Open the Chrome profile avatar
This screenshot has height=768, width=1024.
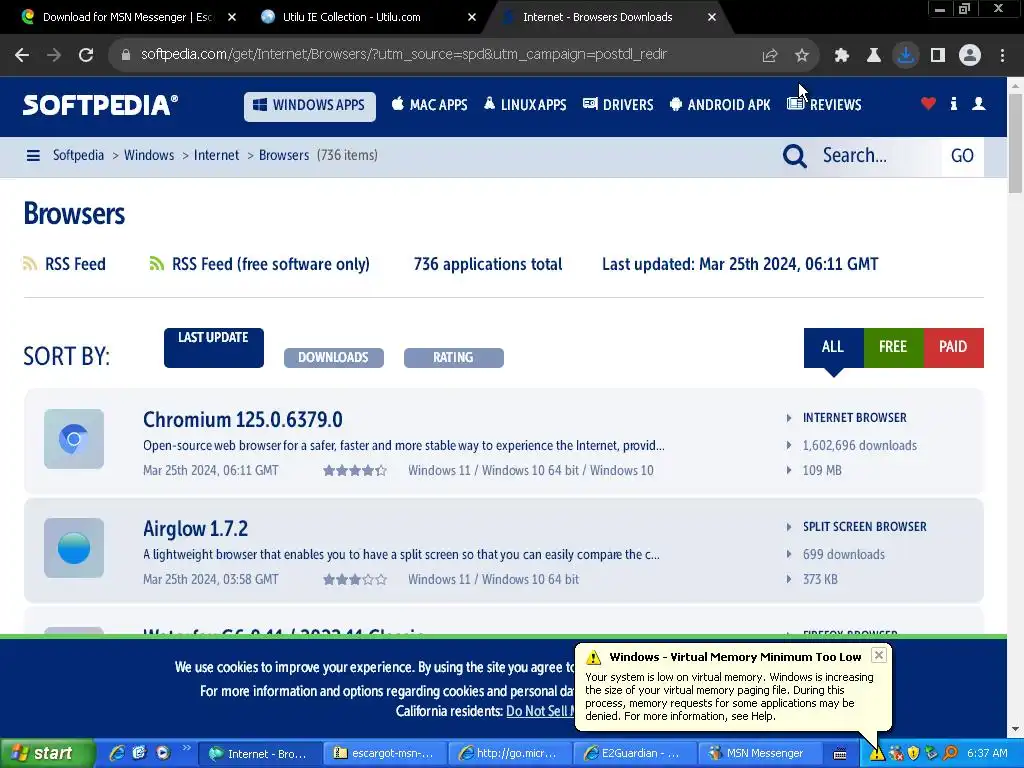coord(970,56)
